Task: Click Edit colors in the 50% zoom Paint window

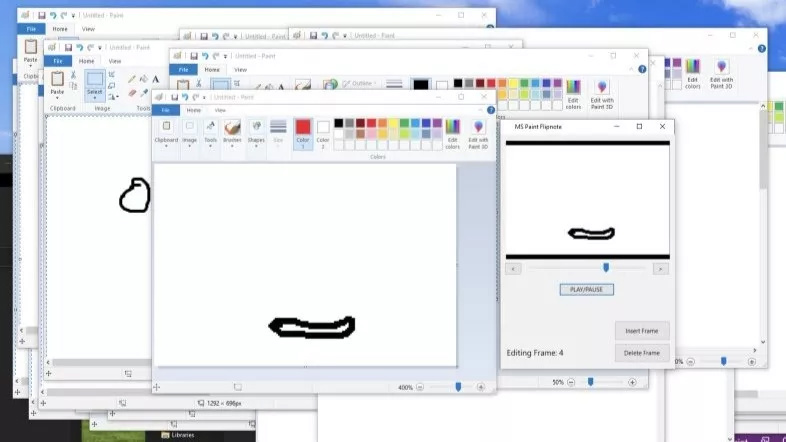Action: (x=573, y=95)
